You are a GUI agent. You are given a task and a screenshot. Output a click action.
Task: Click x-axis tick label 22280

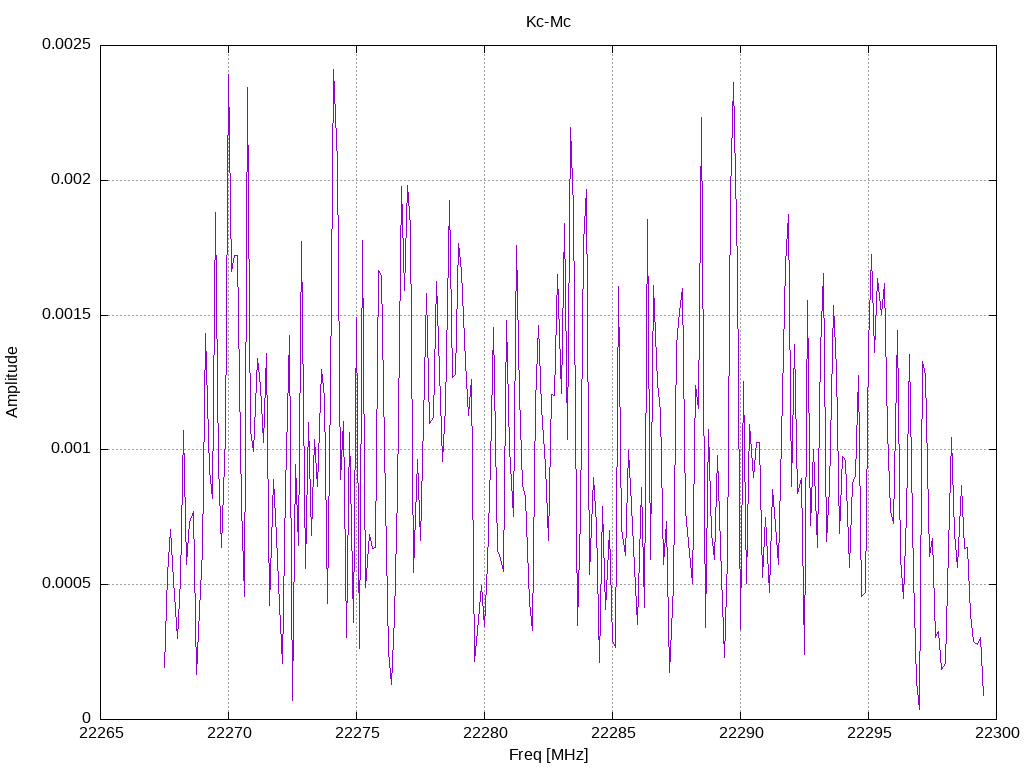click(x=485, y=733)
